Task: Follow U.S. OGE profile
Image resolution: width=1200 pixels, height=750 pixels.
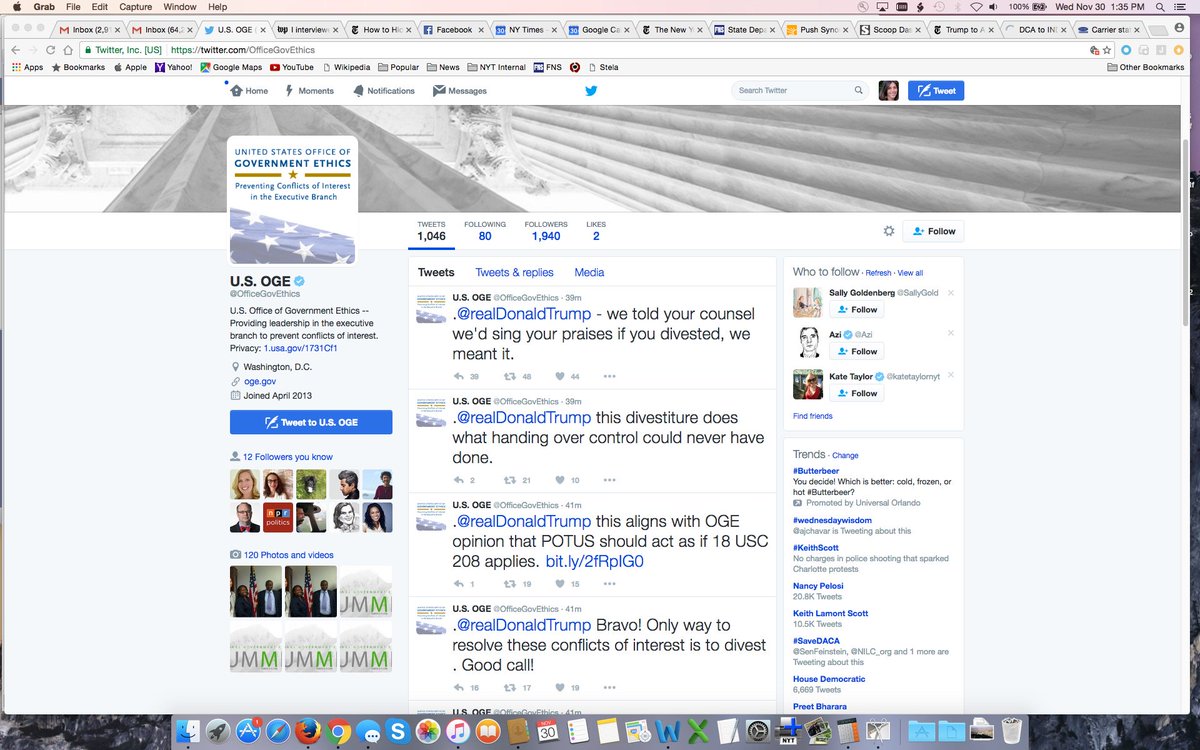Action: (x=933, y=231)
